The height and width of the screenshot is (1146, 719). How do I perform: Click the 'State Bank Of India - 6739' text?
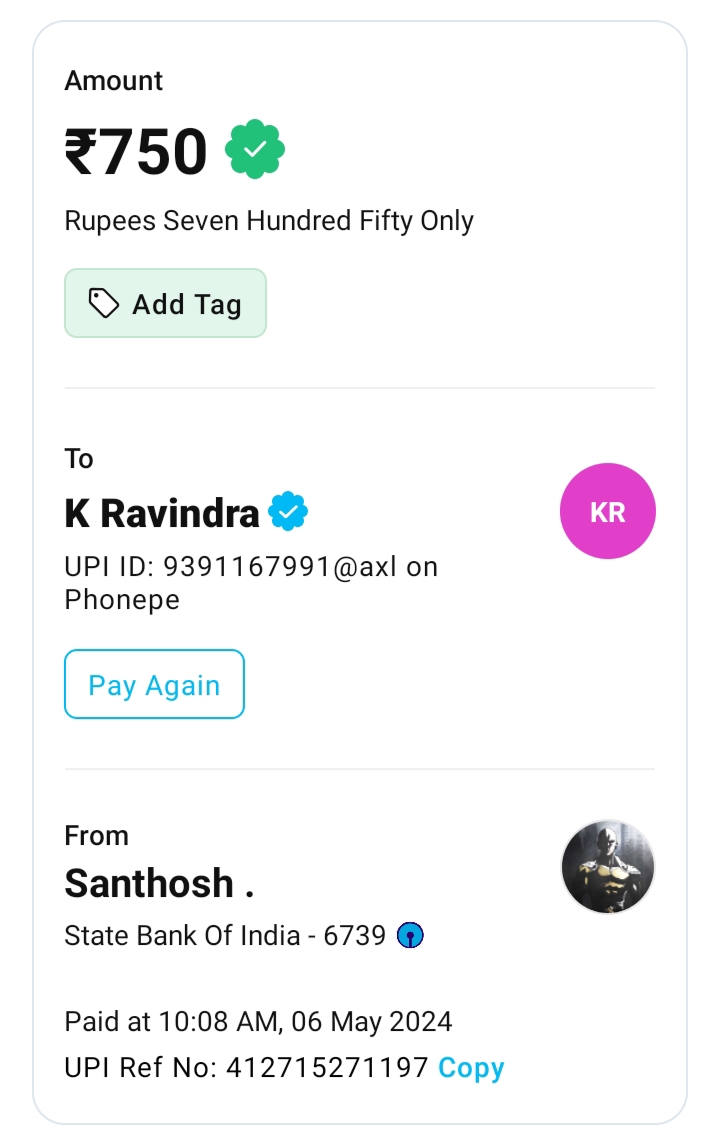pos(225,936)
